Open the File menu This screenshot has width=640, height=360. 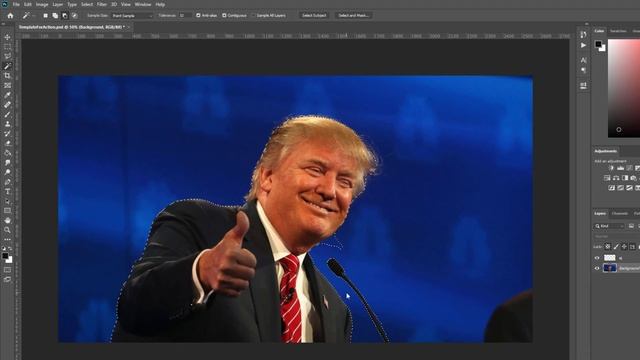[16, 4]
